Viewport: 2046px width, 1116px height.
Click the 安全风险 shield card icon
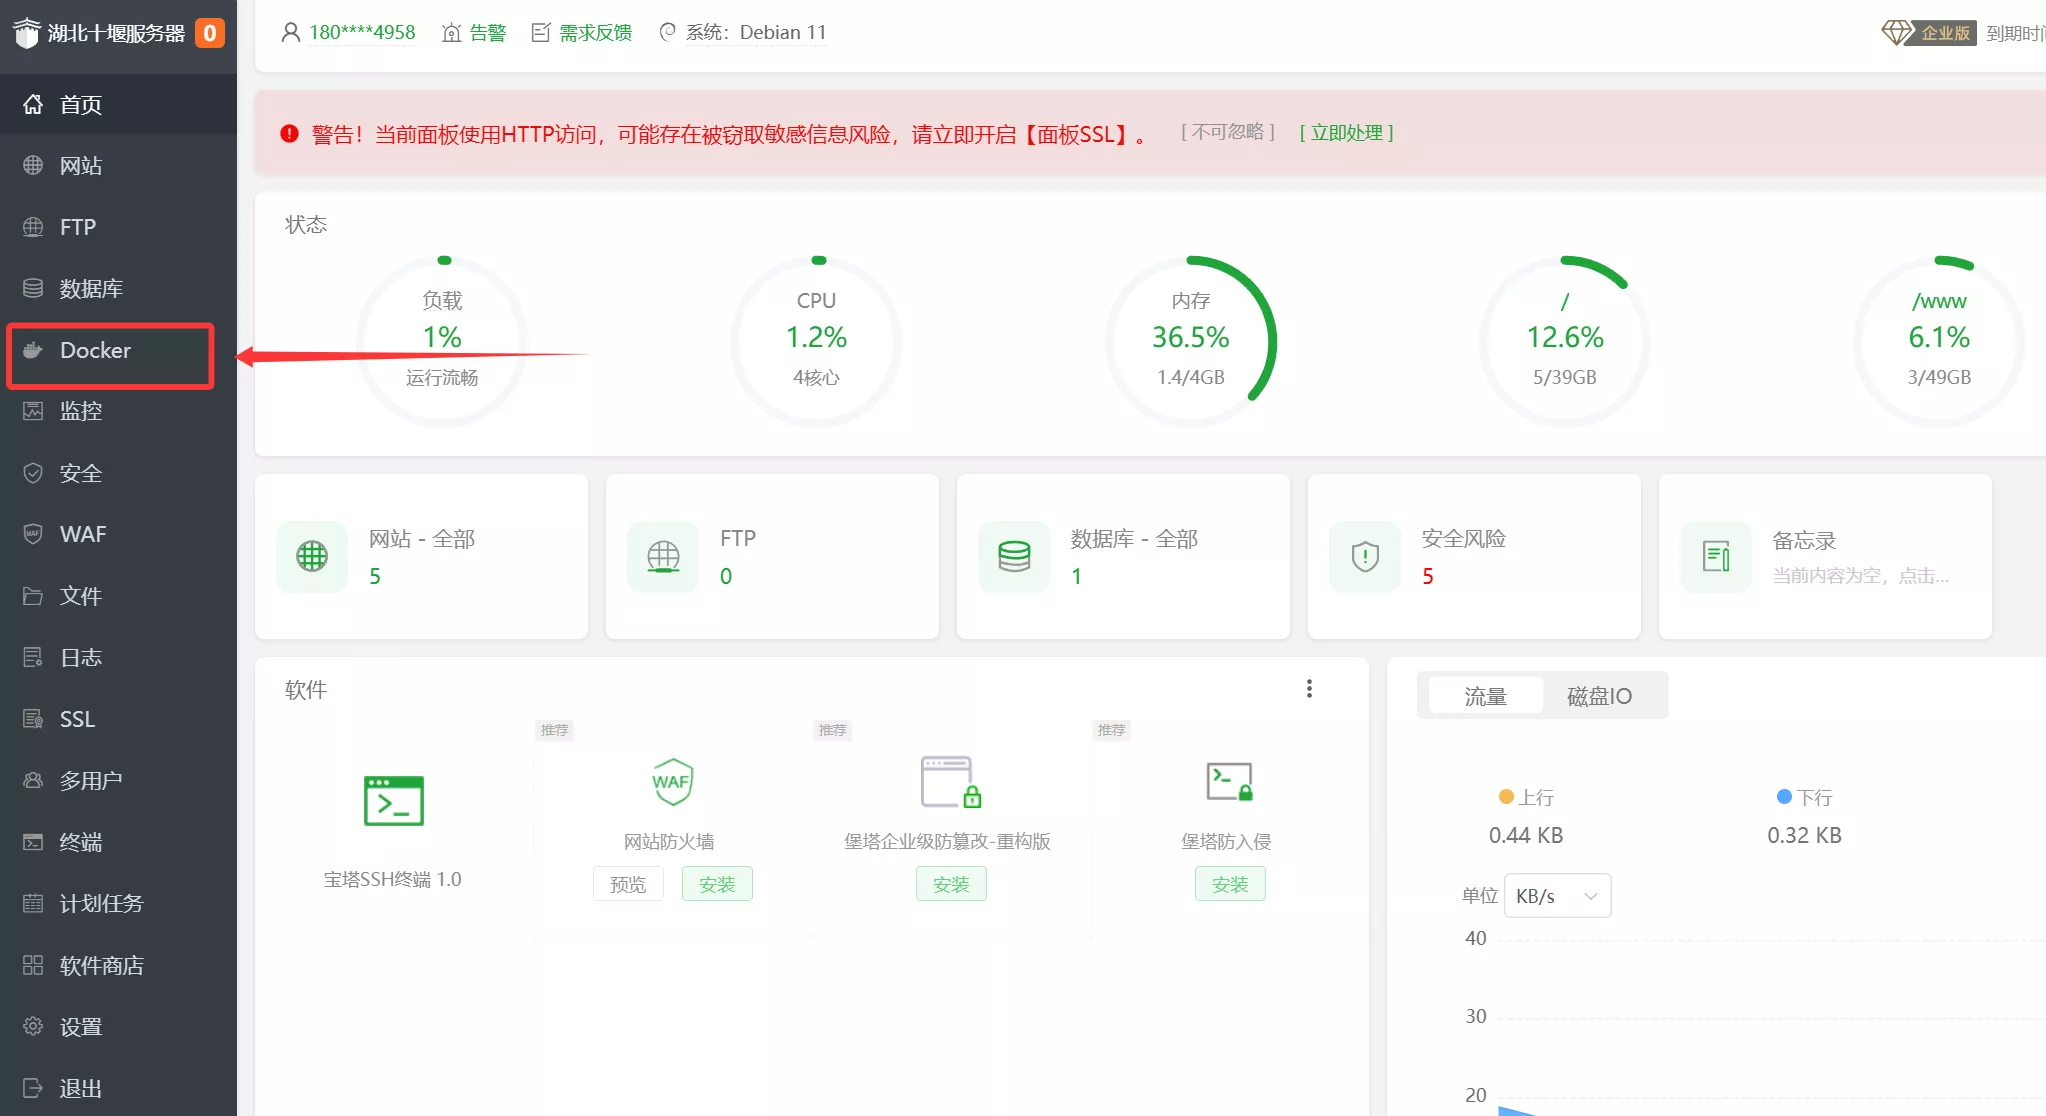click(x=1364, y=556)
